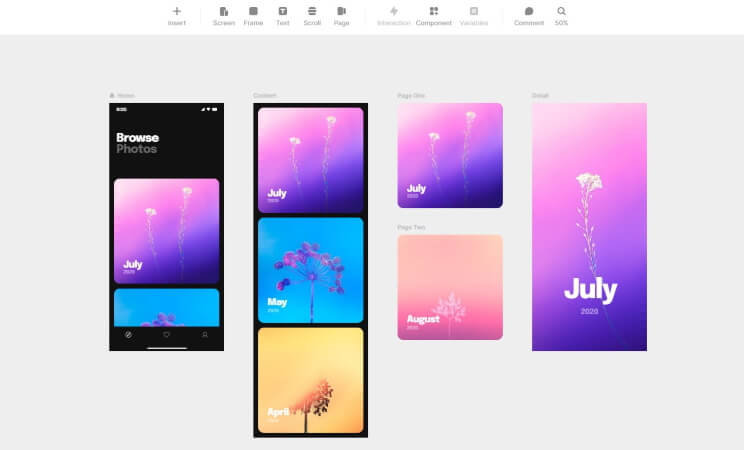Click the Variables tool in the toolbar
744x450 pixels.
[x=474, y=16]
